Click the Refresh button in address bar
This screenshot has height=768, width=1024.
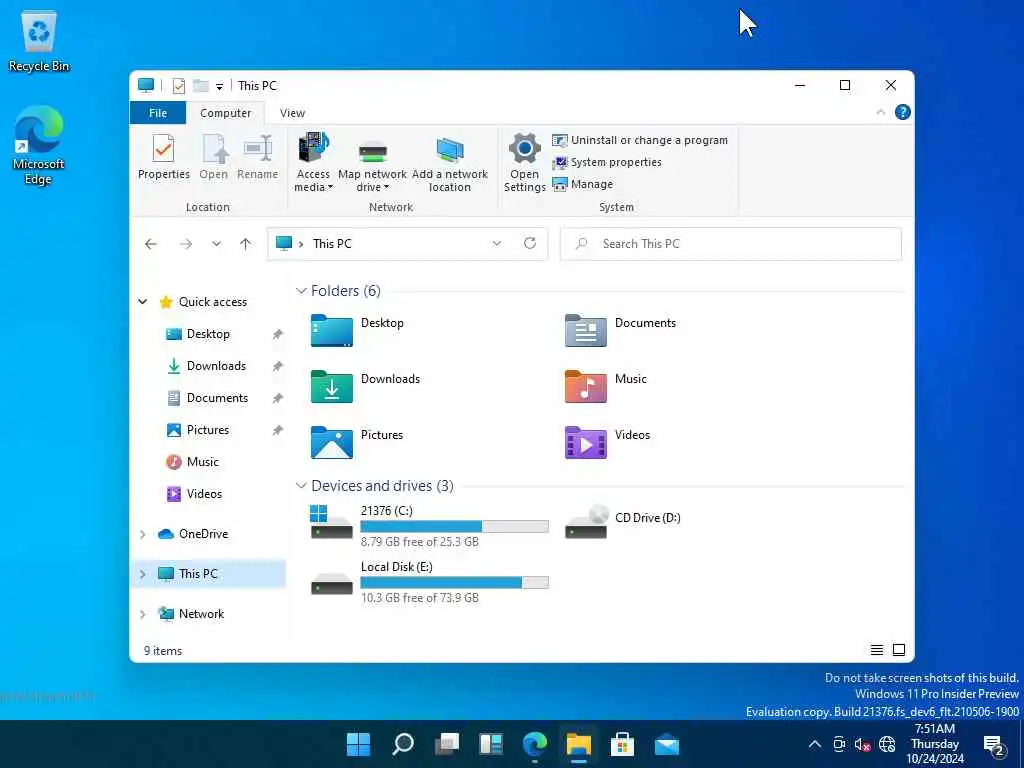point(530,244)
